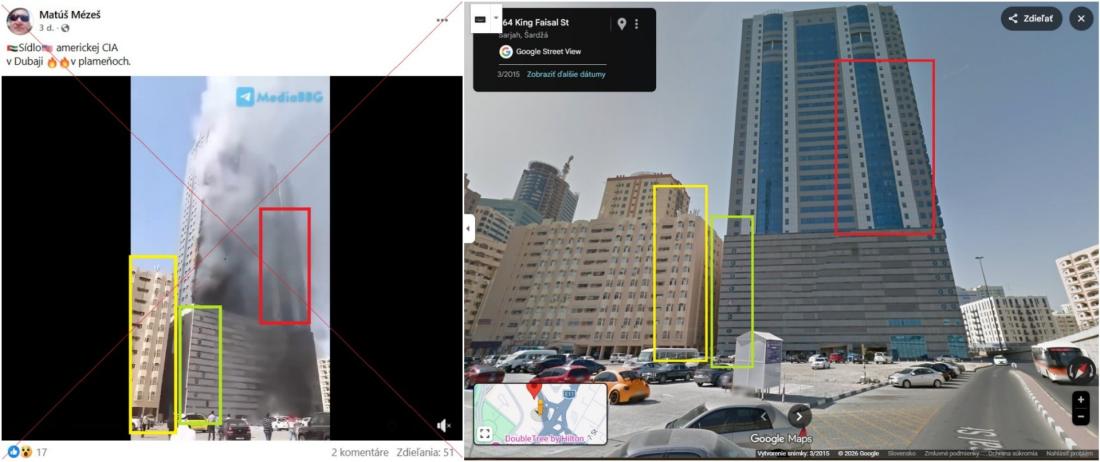The height and width of the screenshot is (462, 1100).
Task: Click the Google Street View logo icon
Action: pyautogui.click(x=506, y=51)
